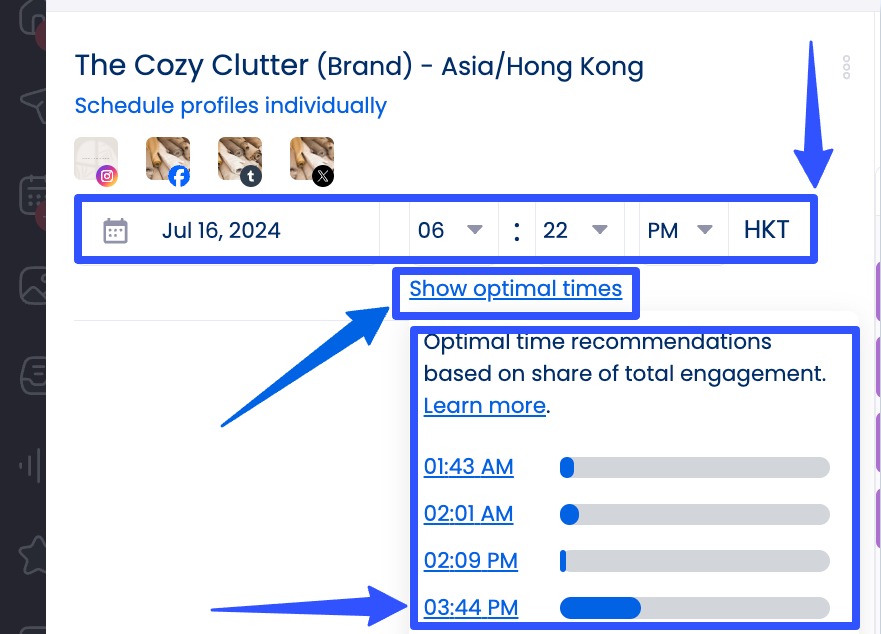
Task: Click the 'Jul 16, 2024' date field
Action: tap(221, 231)
